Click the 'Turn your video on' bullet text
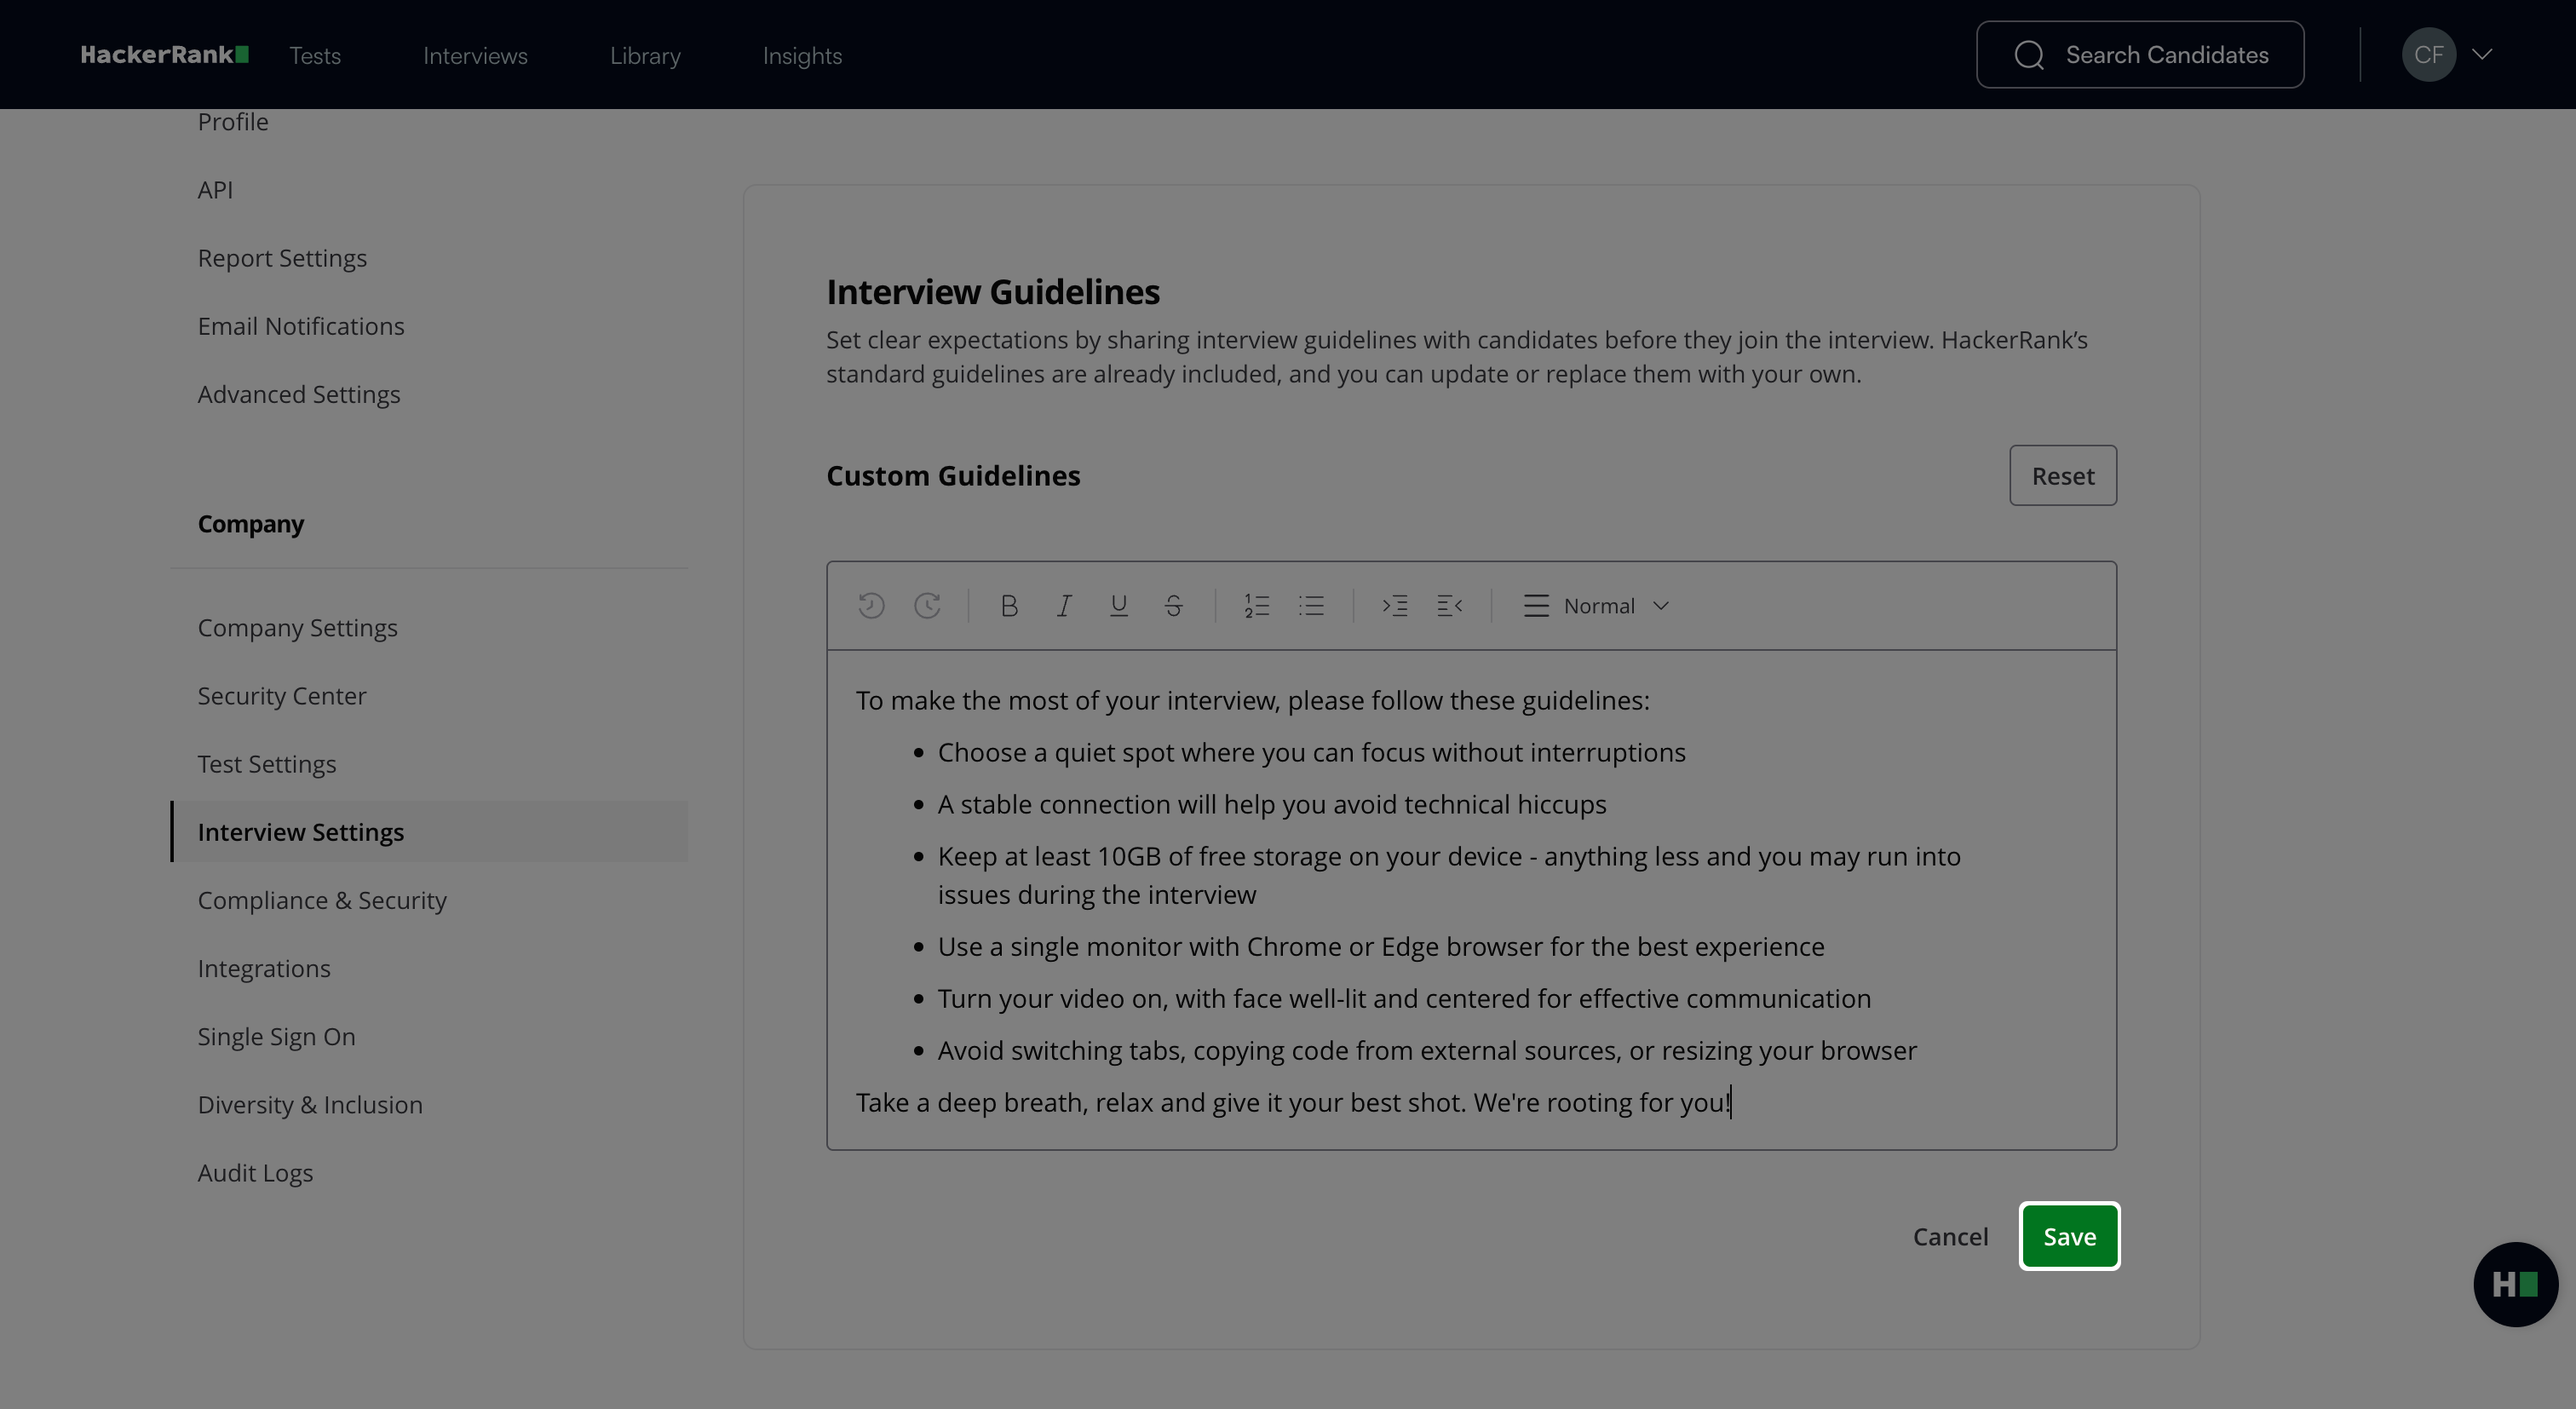The height and width of the screenshot is (1409, 2576). 1404,999
